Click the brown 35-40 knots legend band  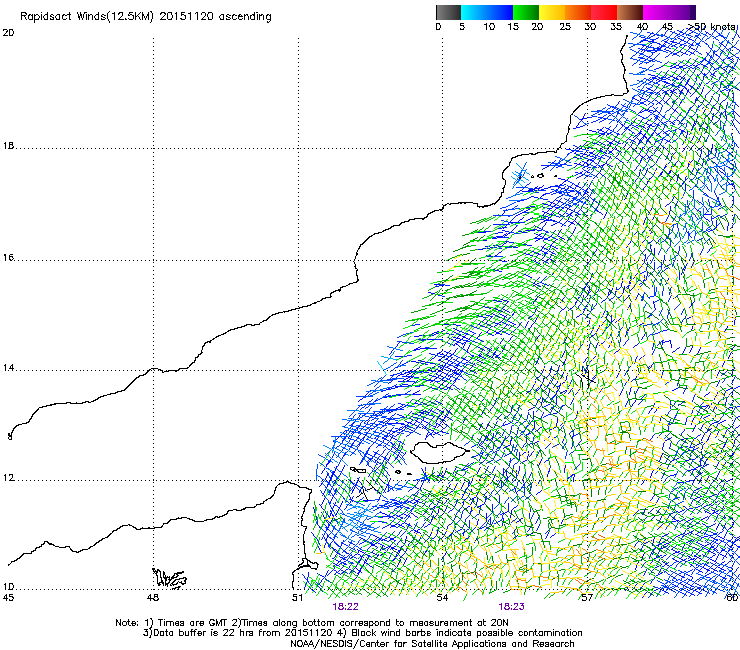click(x=630, y=12)
